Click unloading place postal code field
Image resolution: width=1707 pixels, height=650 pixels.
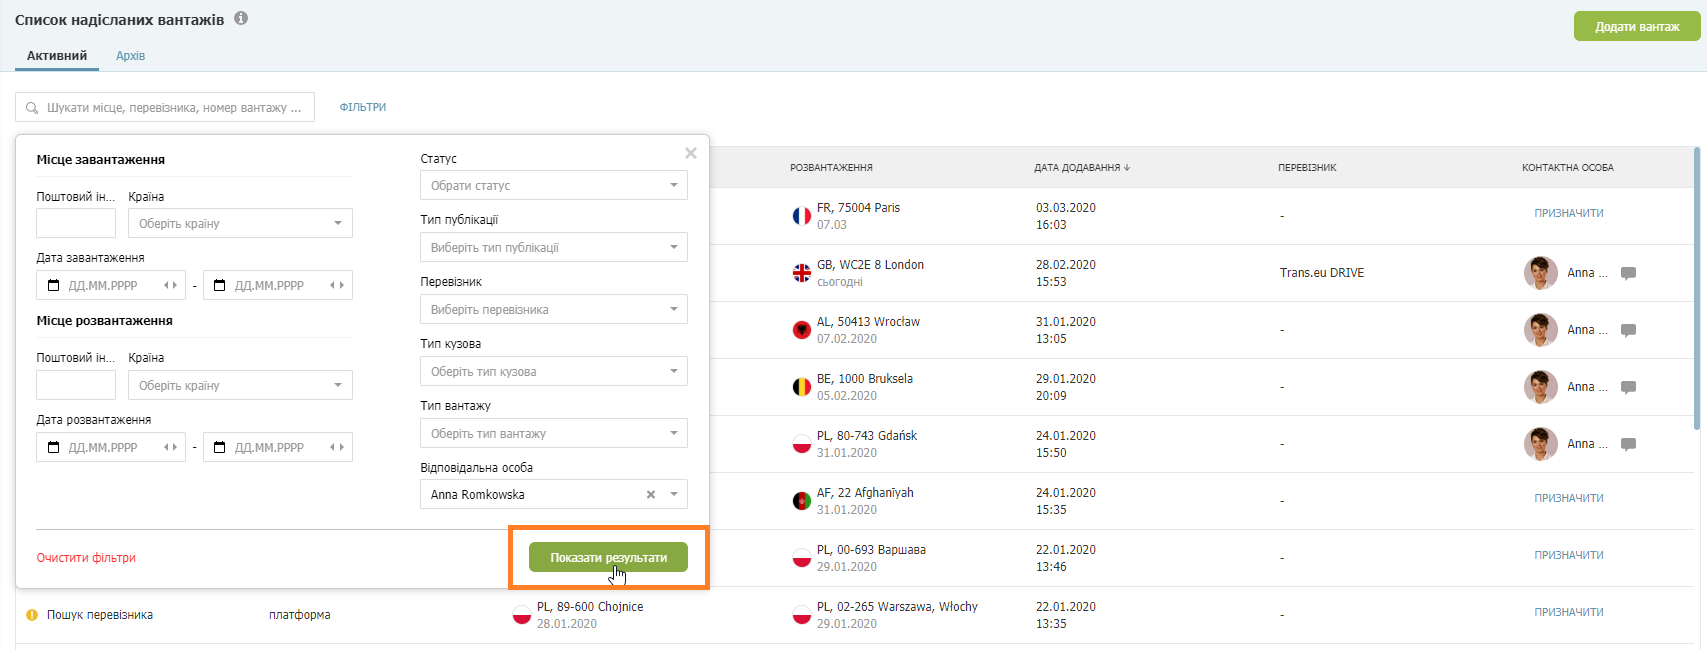76,385
